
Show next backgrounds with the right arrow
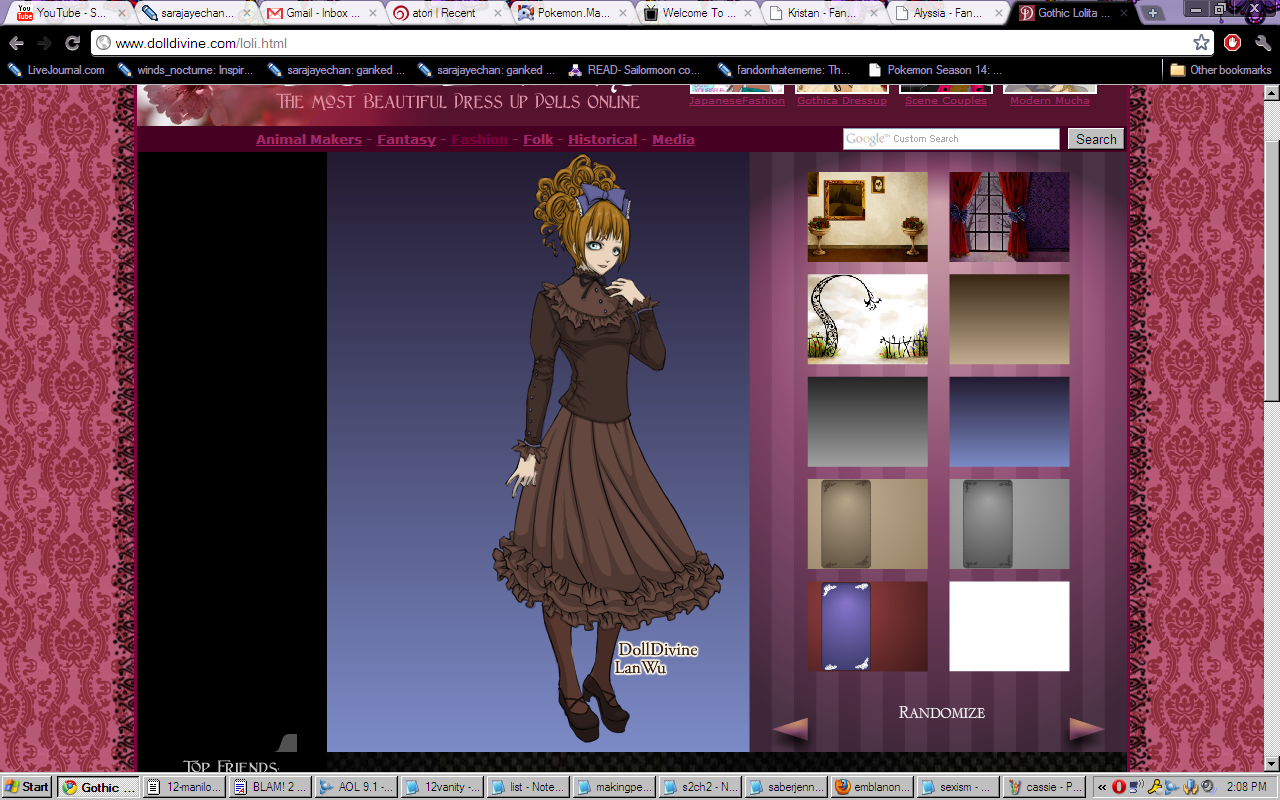pos(1086,729)
